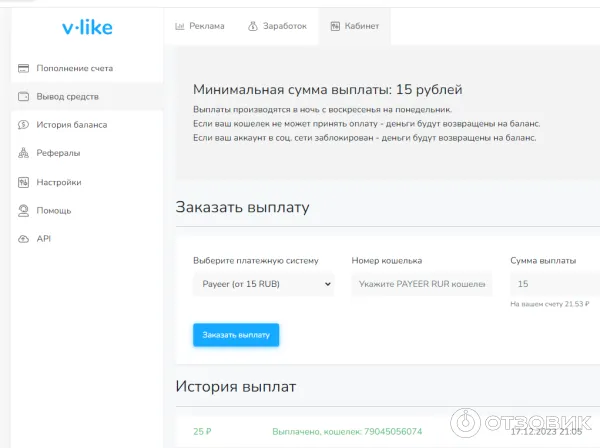Click the 25 ₽ payout history amount
This screenshot has width=600, height=448.
coord(202,432)
